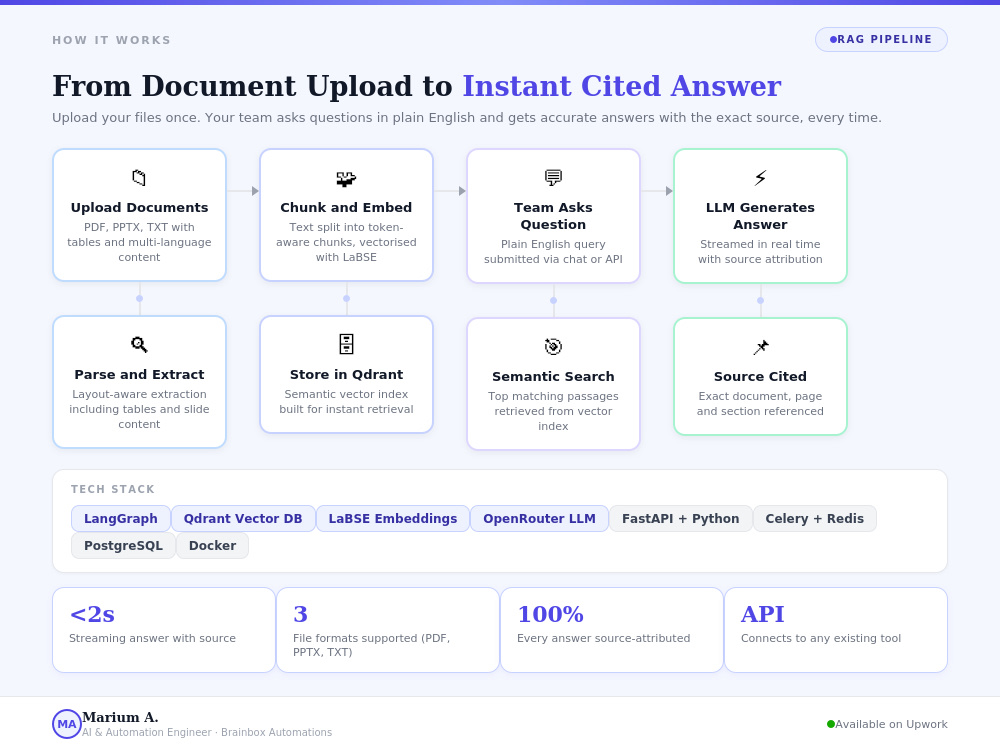Image resolution: width=1000 pixels, height=750 pixels.
Task: Click the Chunk and Embed card title
Action: [x=346, y=207]
